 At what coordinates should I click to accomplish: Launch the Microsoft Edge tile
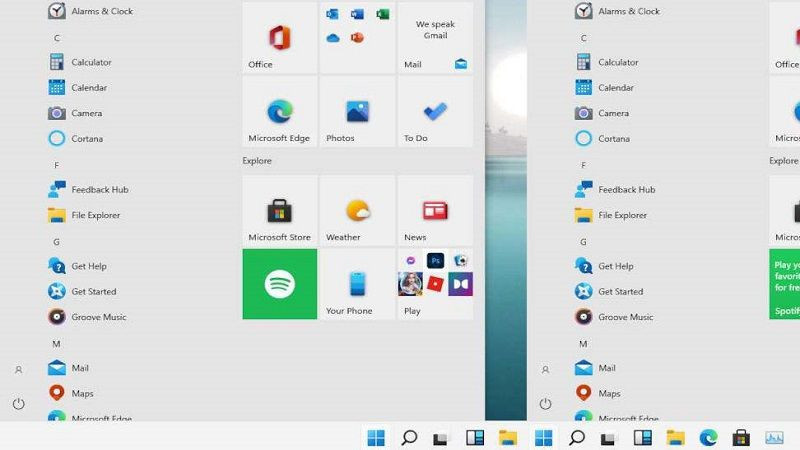tap(280, 112)
